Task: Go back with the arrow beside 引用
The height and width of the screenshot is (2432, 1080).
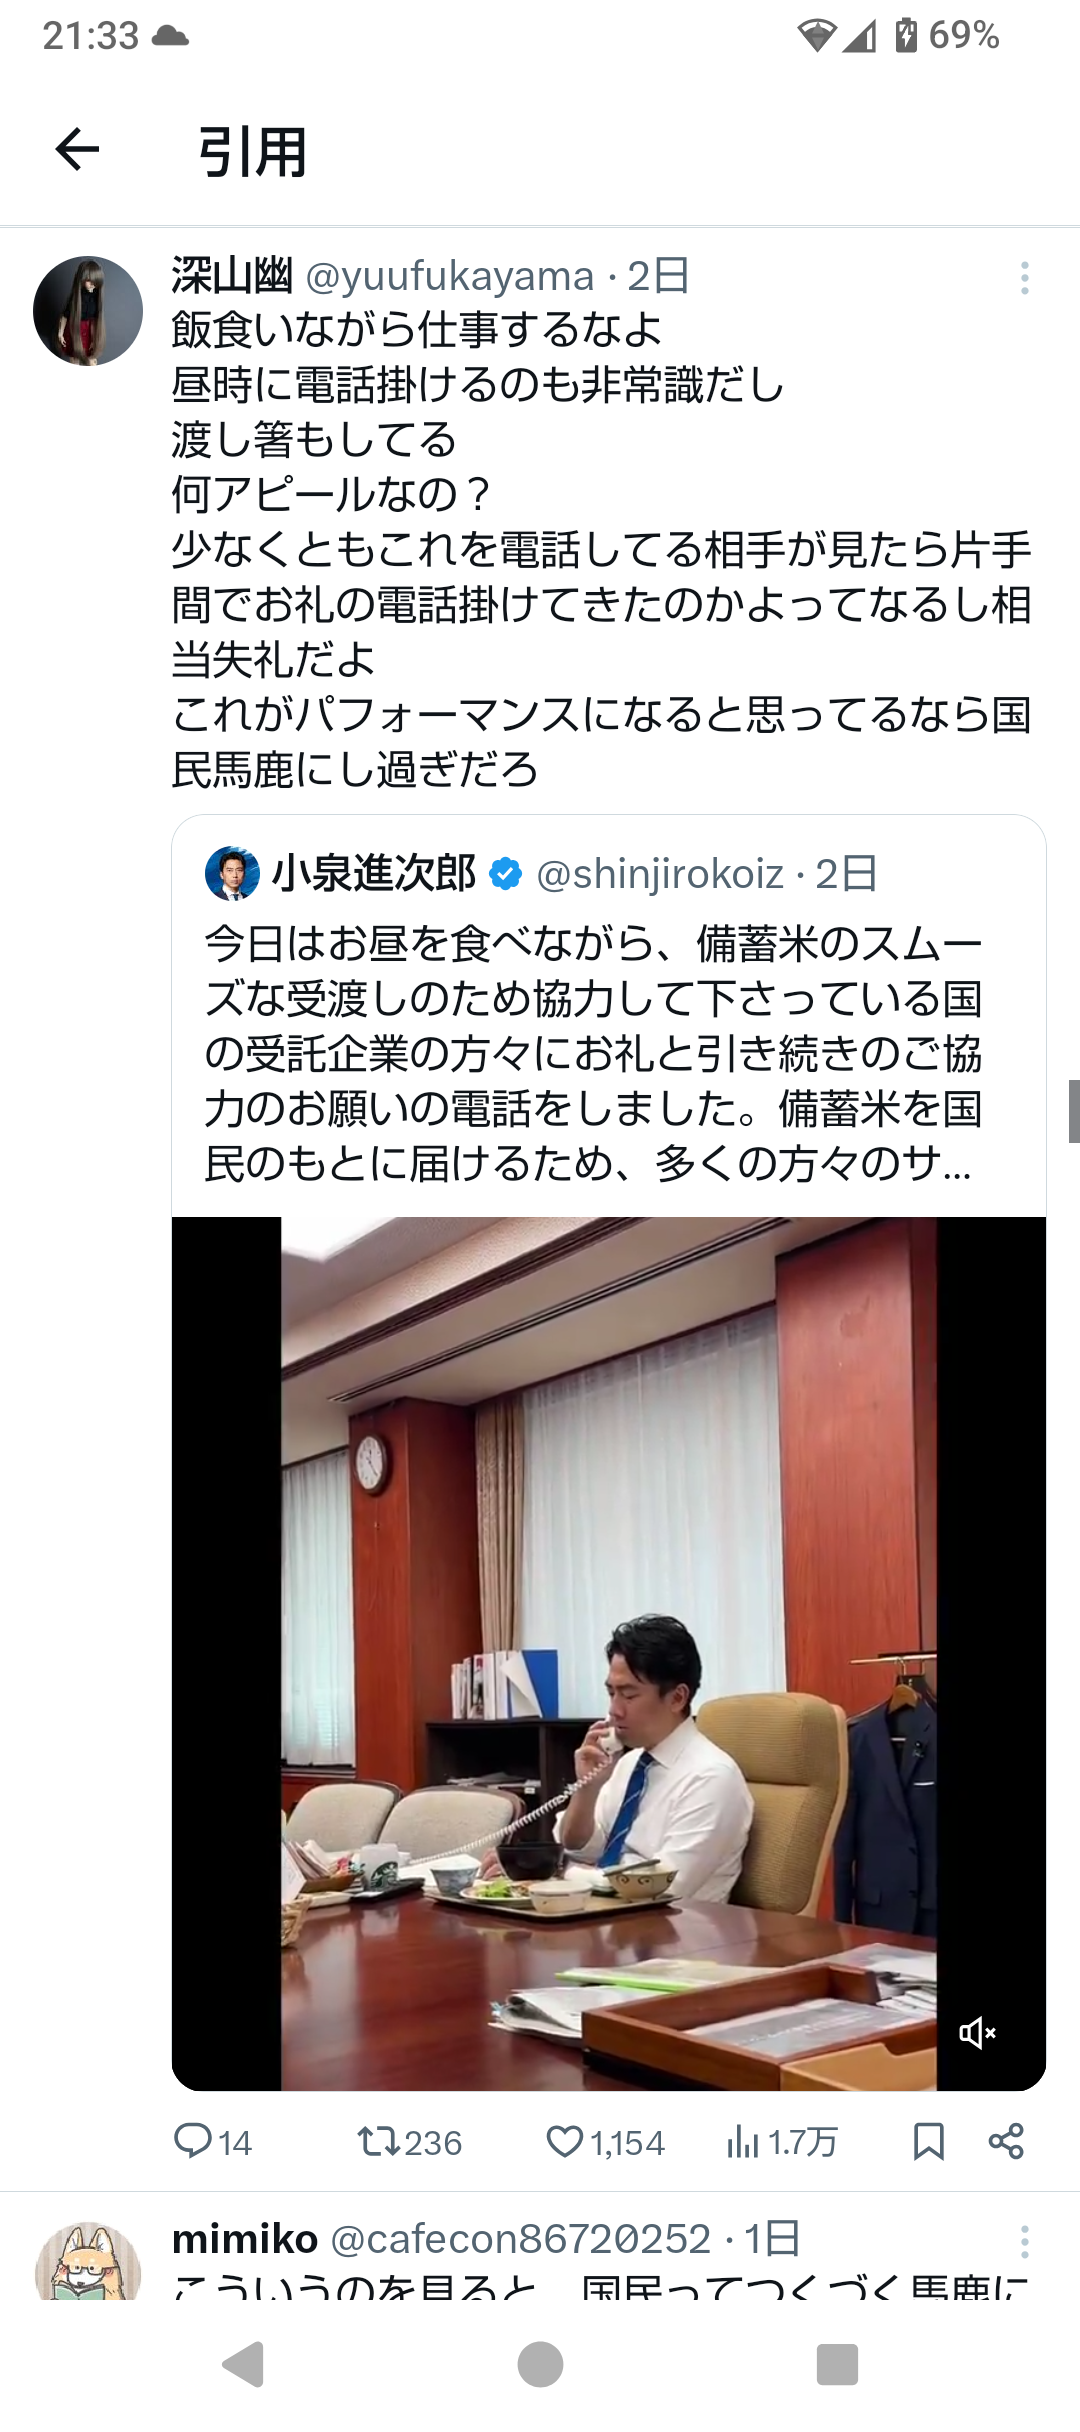Action: point(77,150)
